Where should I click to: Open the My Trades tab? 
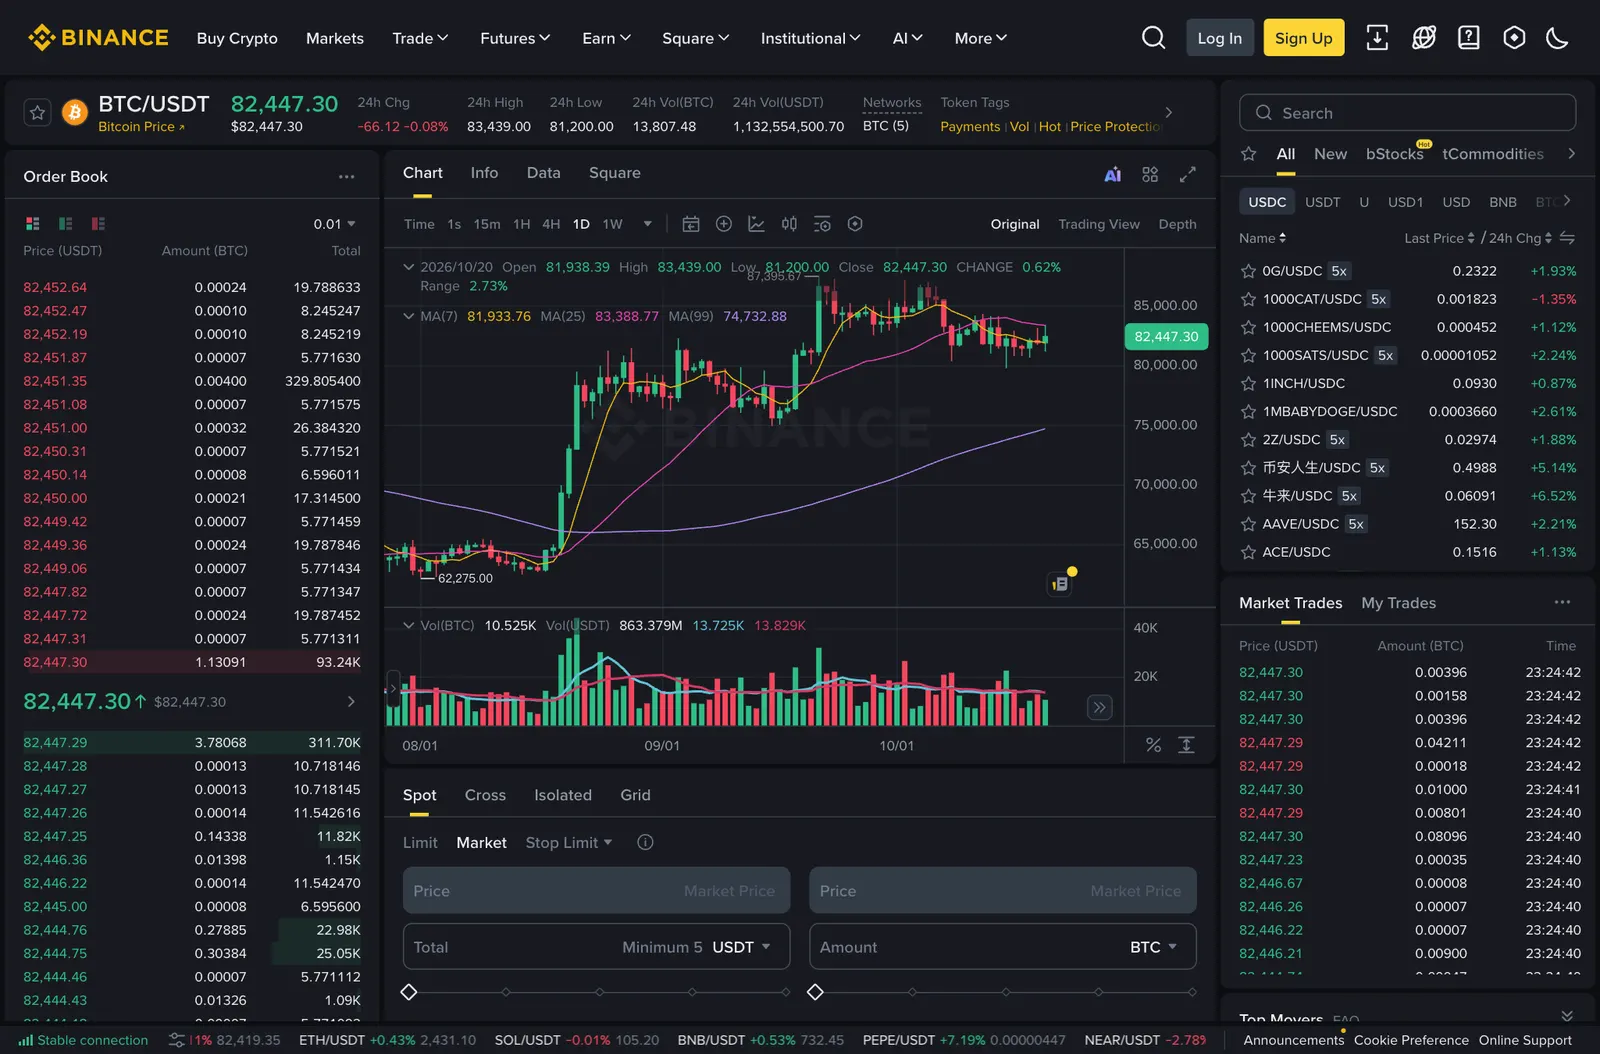coord(1398,603)
